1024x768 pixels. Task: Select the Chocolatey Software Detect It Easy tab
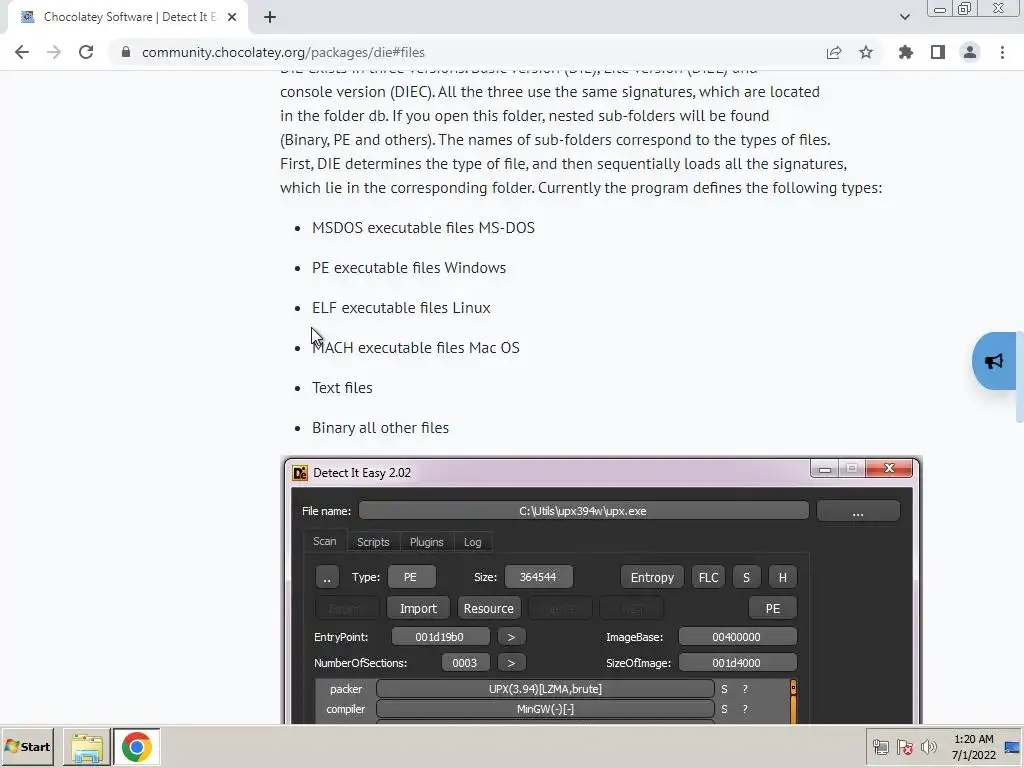click(x=128, y=17)
